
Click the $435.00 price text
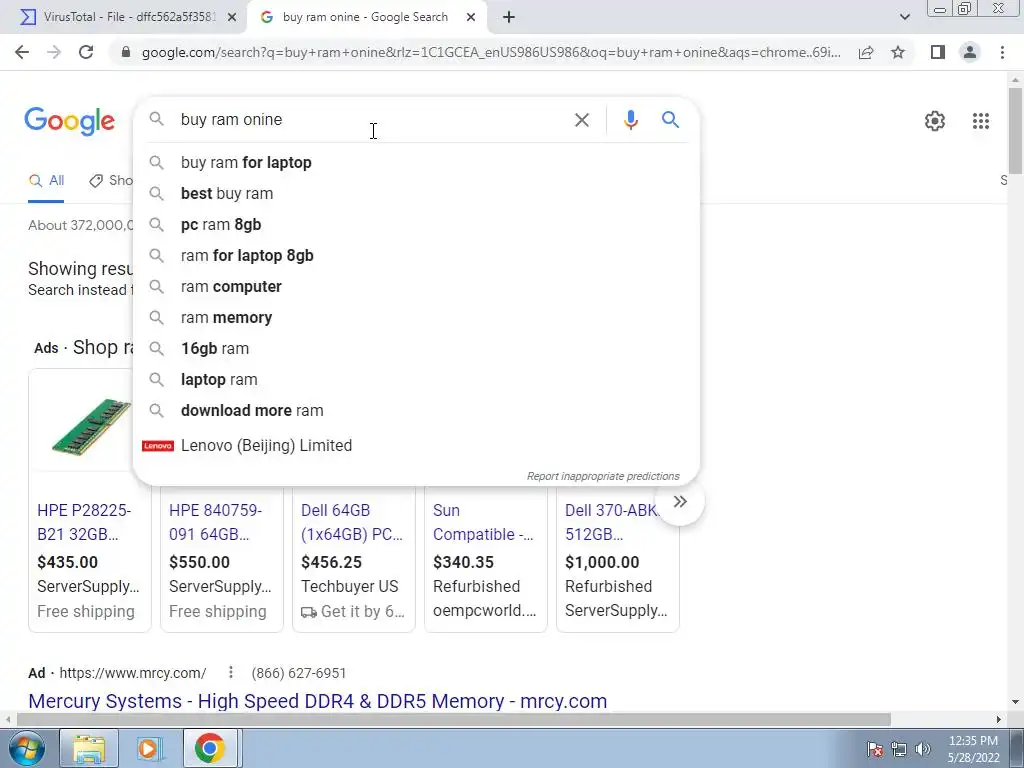(x=67, y=562)
